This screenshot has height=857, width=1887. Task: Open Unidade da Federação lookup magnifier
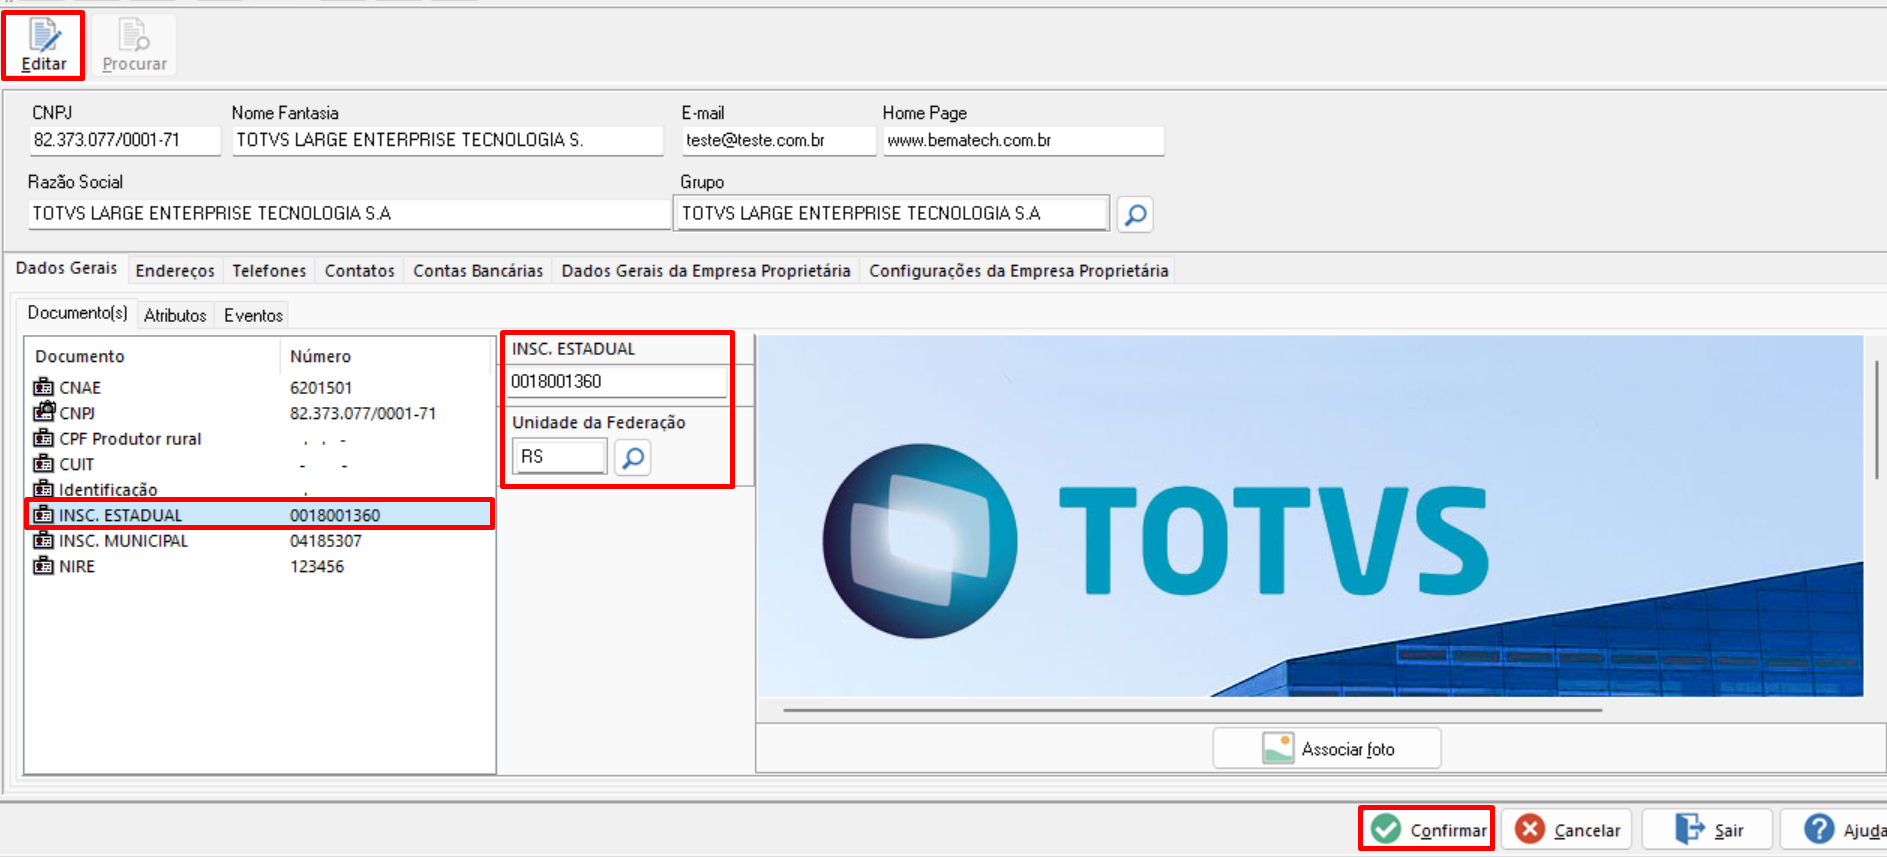pyautogui.click(x=633, y=457)
